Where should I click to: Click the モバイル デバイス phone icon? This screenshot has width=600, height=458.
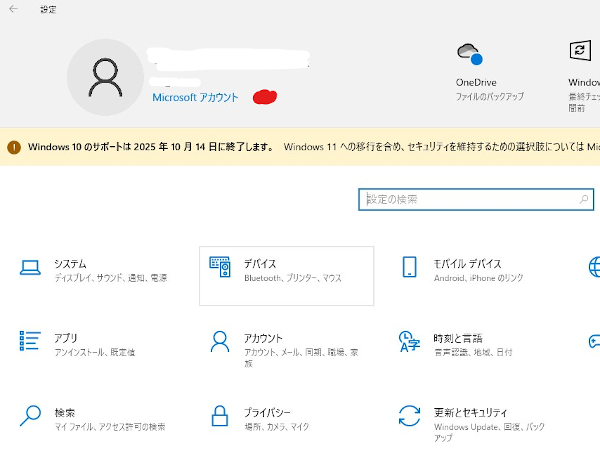[x=409, y=267]
